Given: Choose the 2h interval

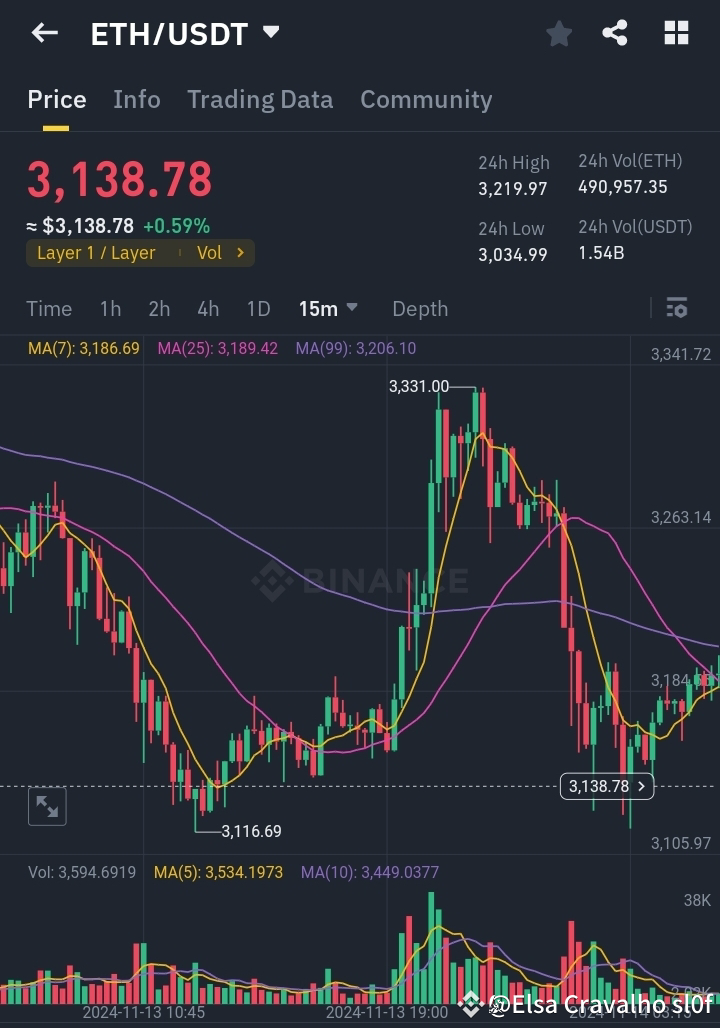Looking at the screenshot, I should pos(158,308).
